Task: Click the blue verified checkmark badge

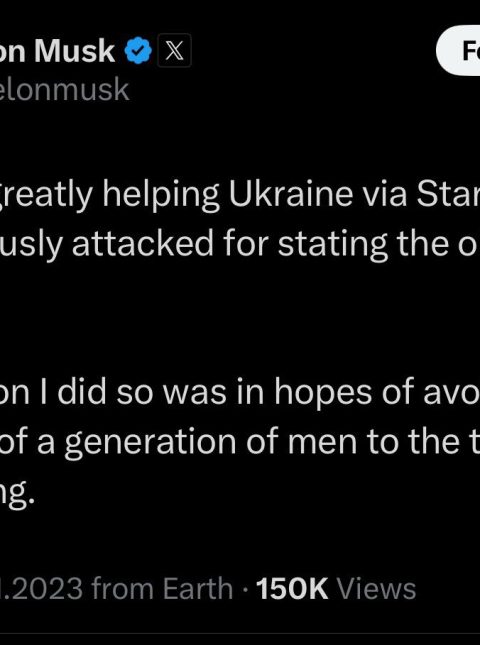Action: 138,50
